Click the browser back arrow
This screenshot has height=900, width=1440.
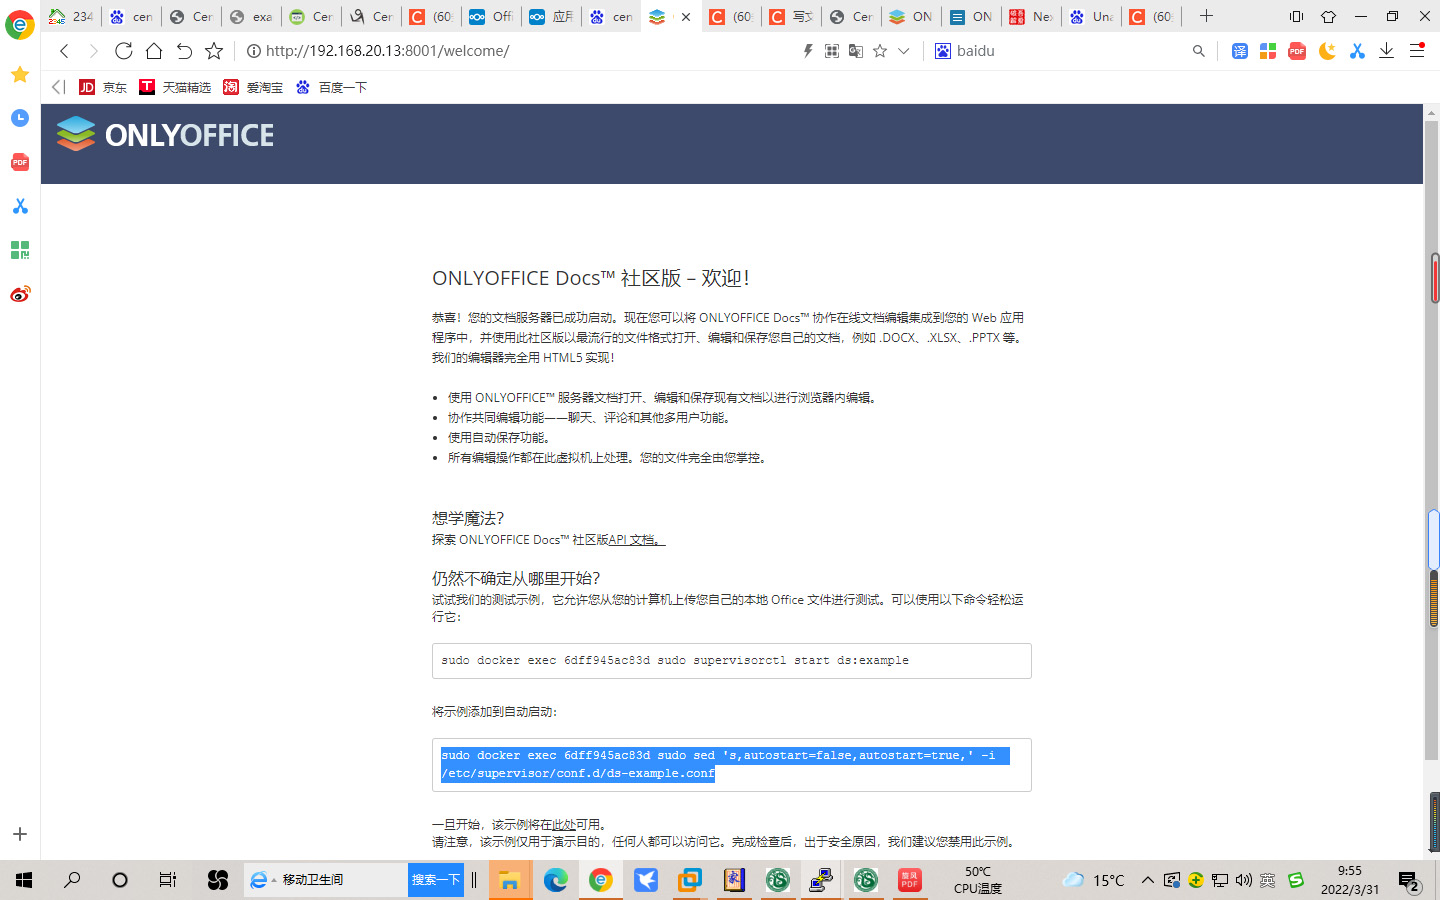[x=64, y=51]
